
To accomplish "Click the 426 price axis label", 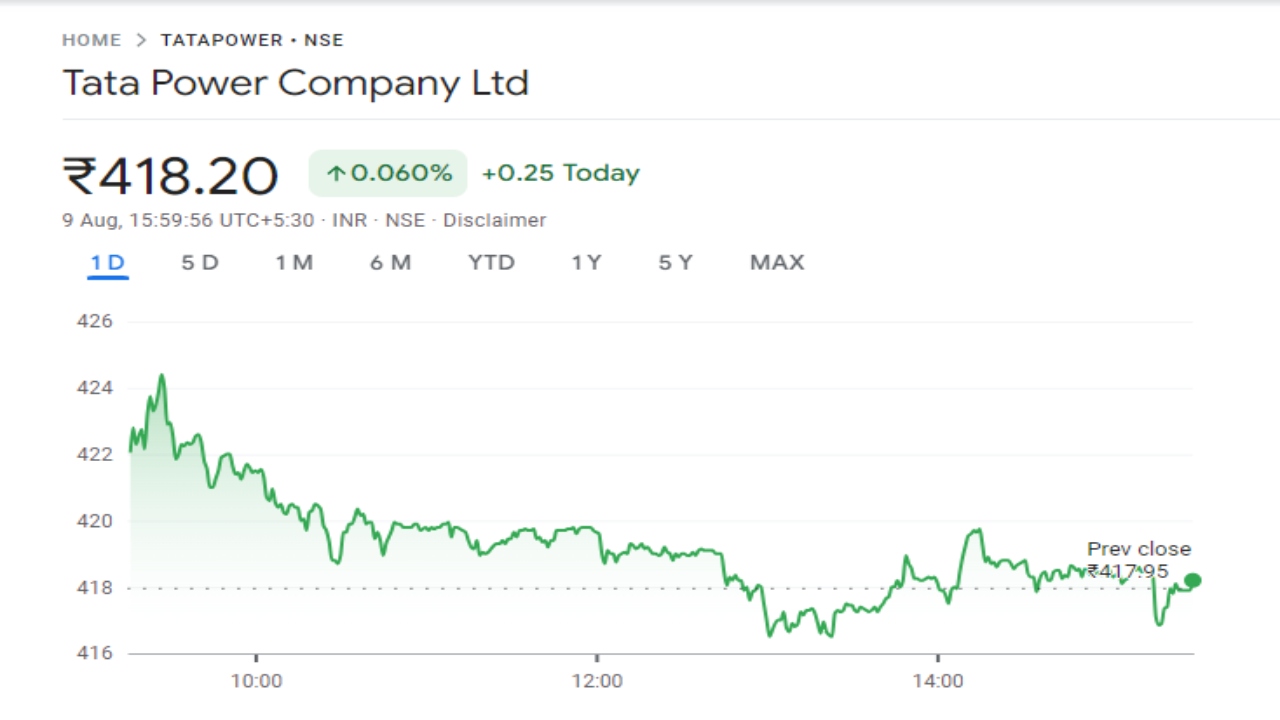I will pos(95,322).
